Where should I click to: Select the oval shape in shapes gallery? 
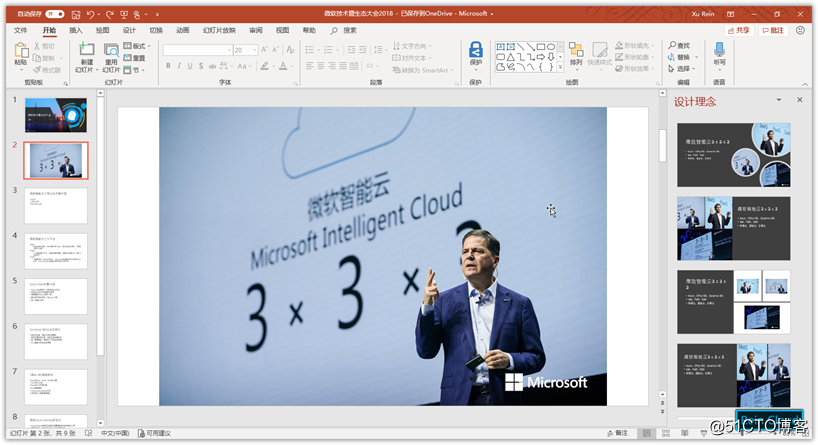[x=551, y=46]
